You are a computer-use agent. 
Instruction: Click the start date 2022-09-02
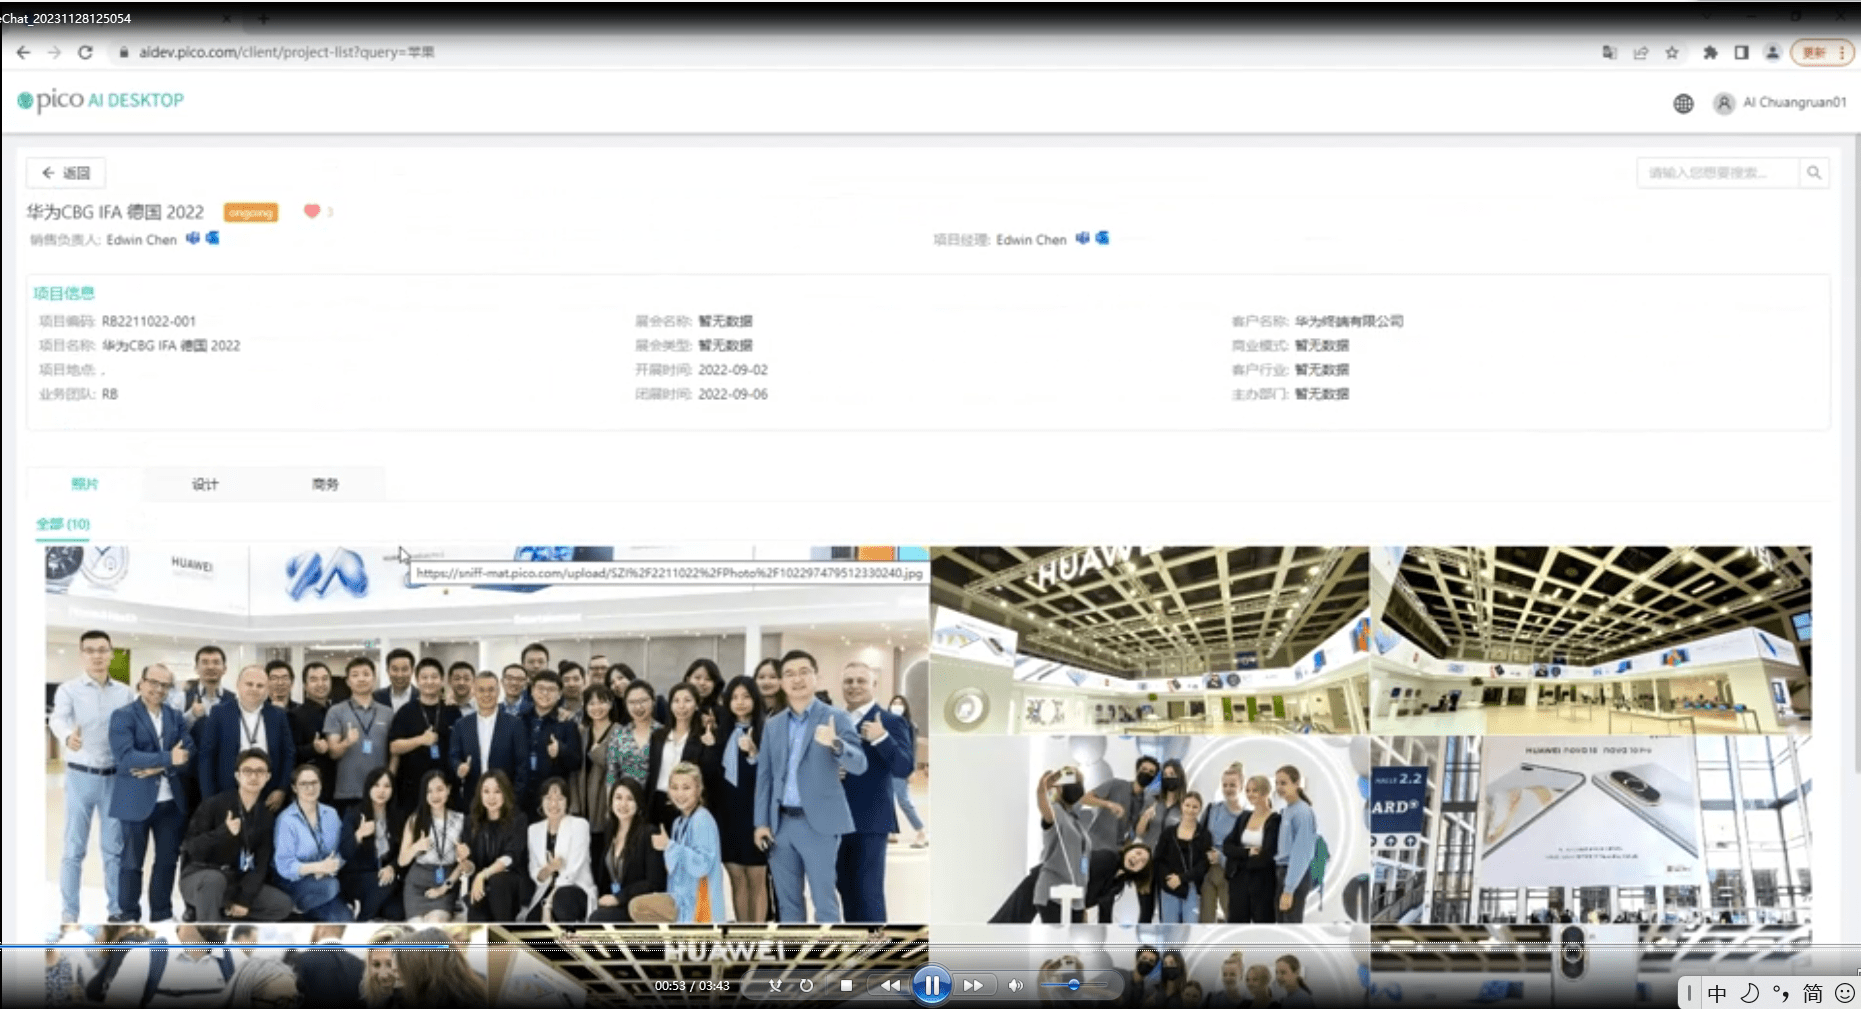(733, 370)
